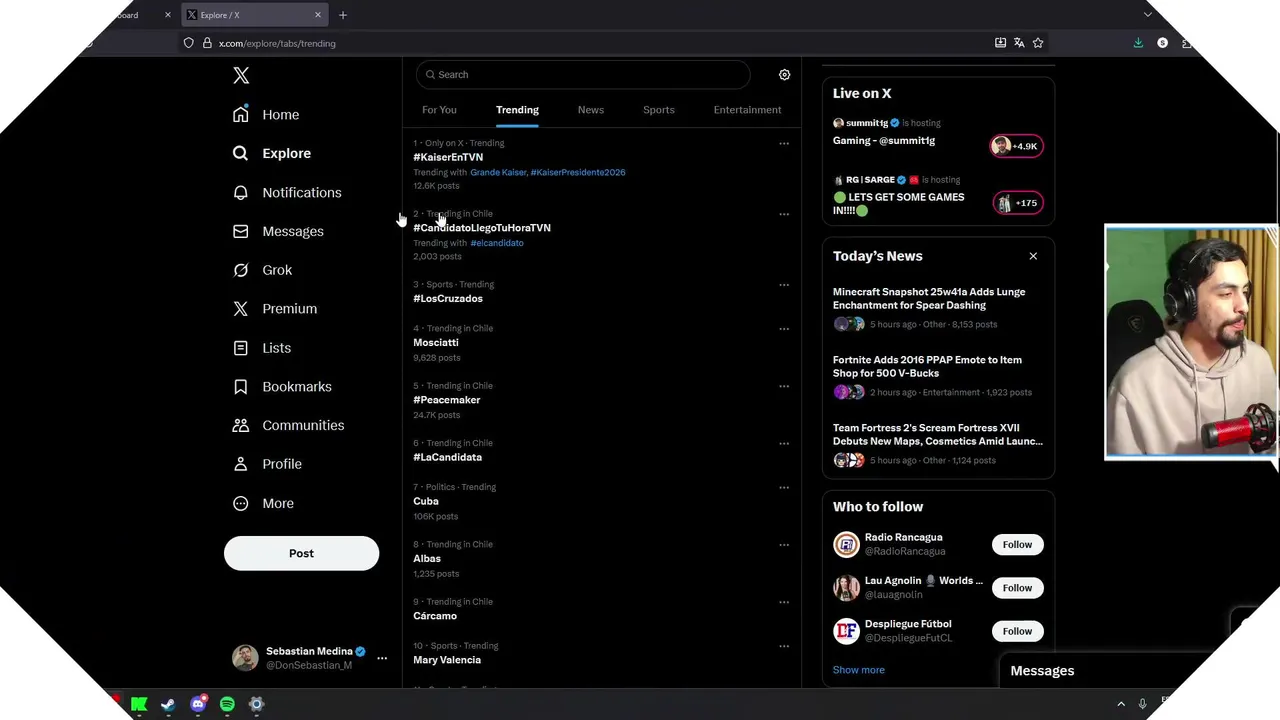Open new browser tab plus
1280x720 pixels.
[343, 15]
